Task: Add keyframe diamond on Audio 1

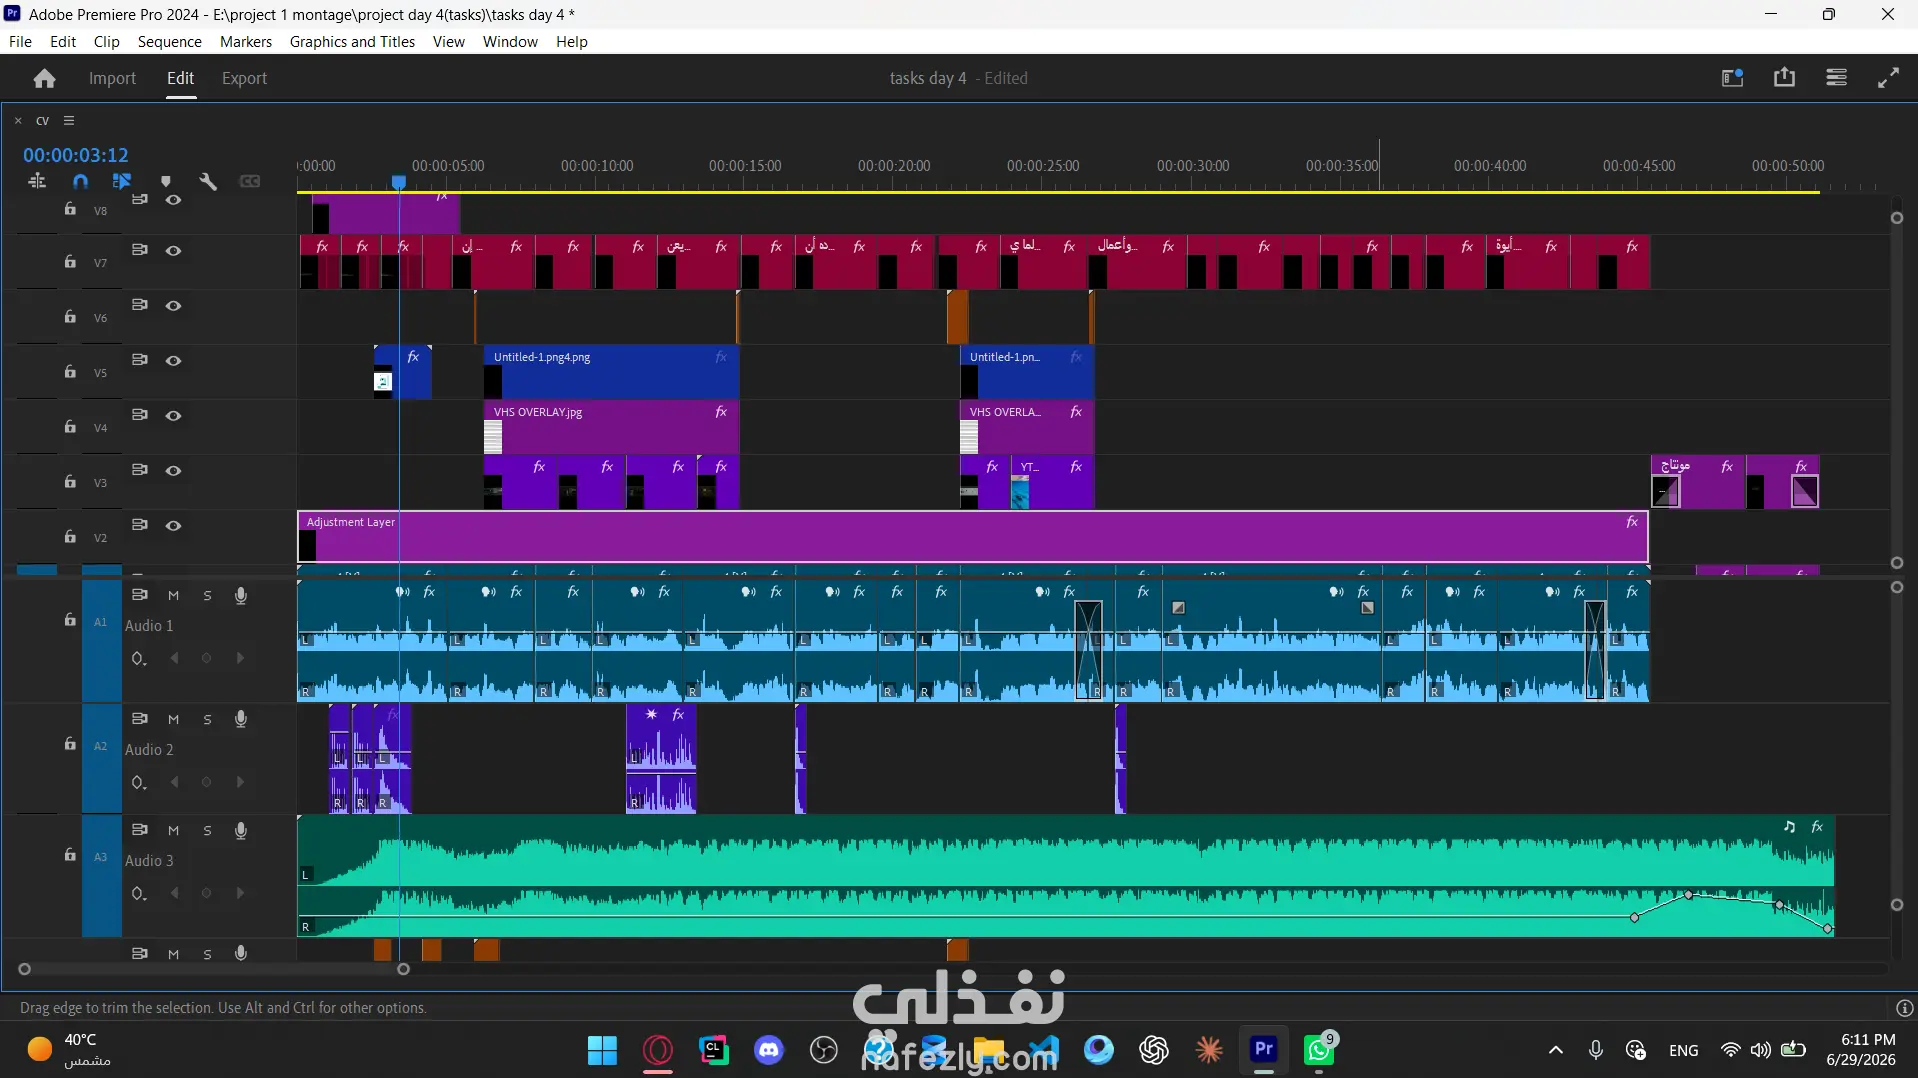Action: coord(207,658)
